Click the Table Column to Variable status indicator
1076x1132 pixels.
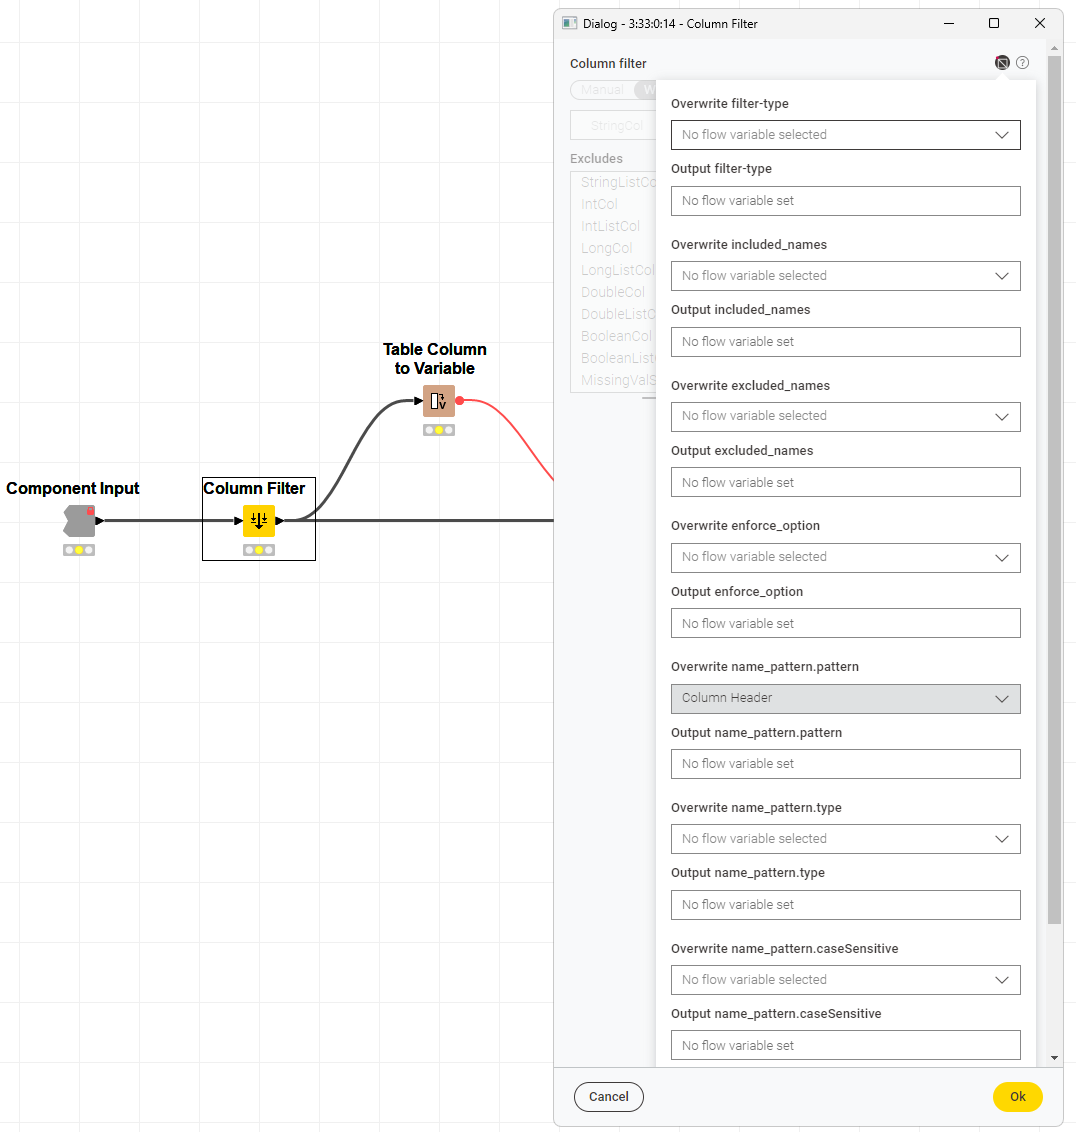point(438,430)
